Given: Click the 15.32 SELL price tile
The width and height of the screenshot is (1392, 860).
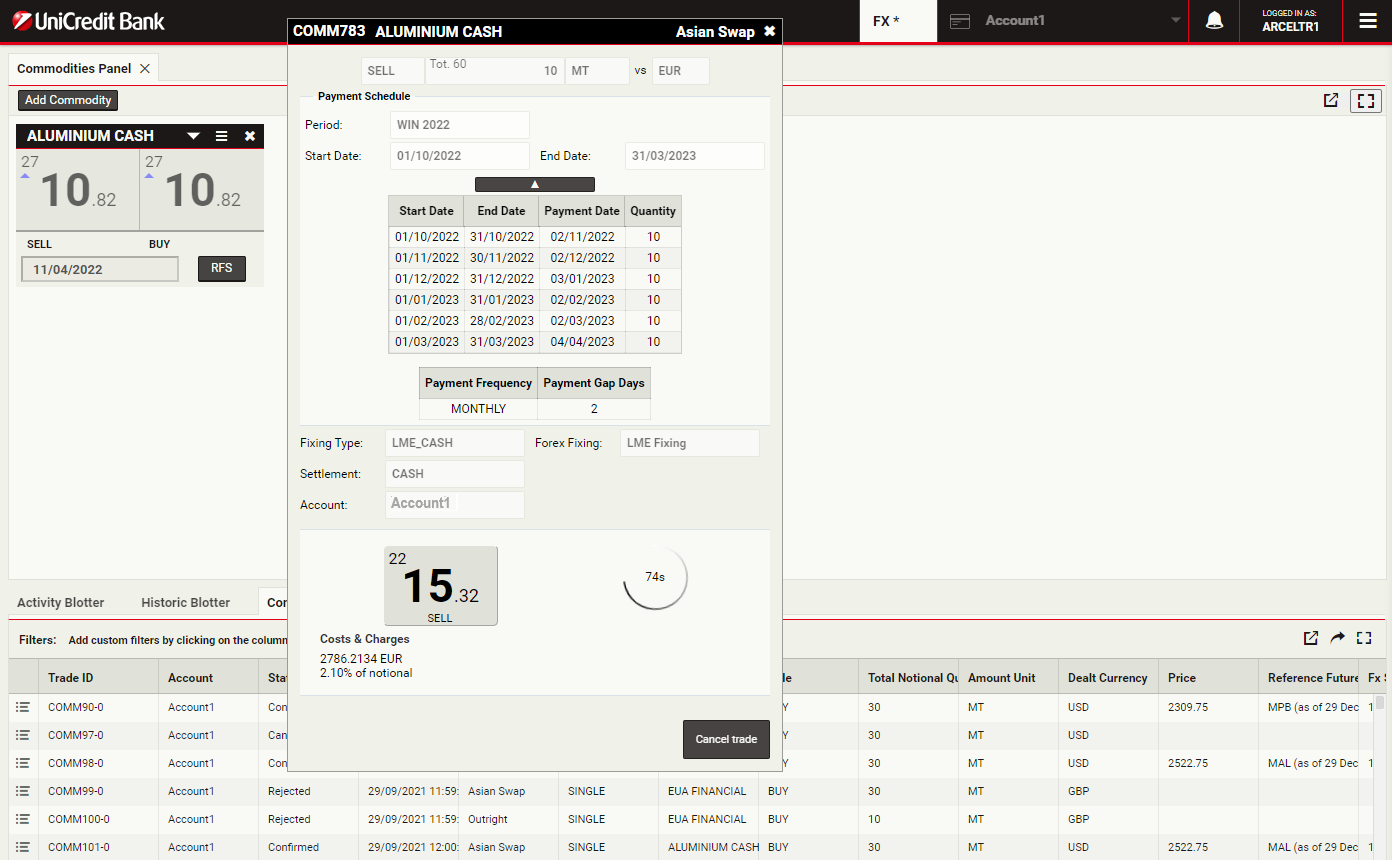Looking at the screenshot, I should pyautogui.click(x=440, y=586).
